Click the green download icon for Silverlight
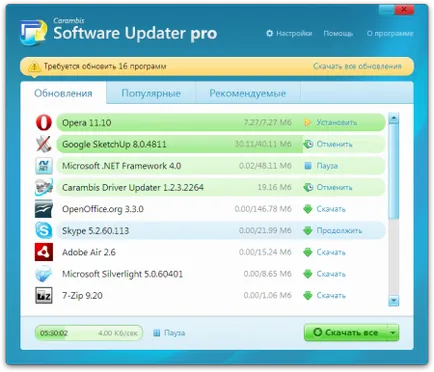434x372 pixels. 308,274
